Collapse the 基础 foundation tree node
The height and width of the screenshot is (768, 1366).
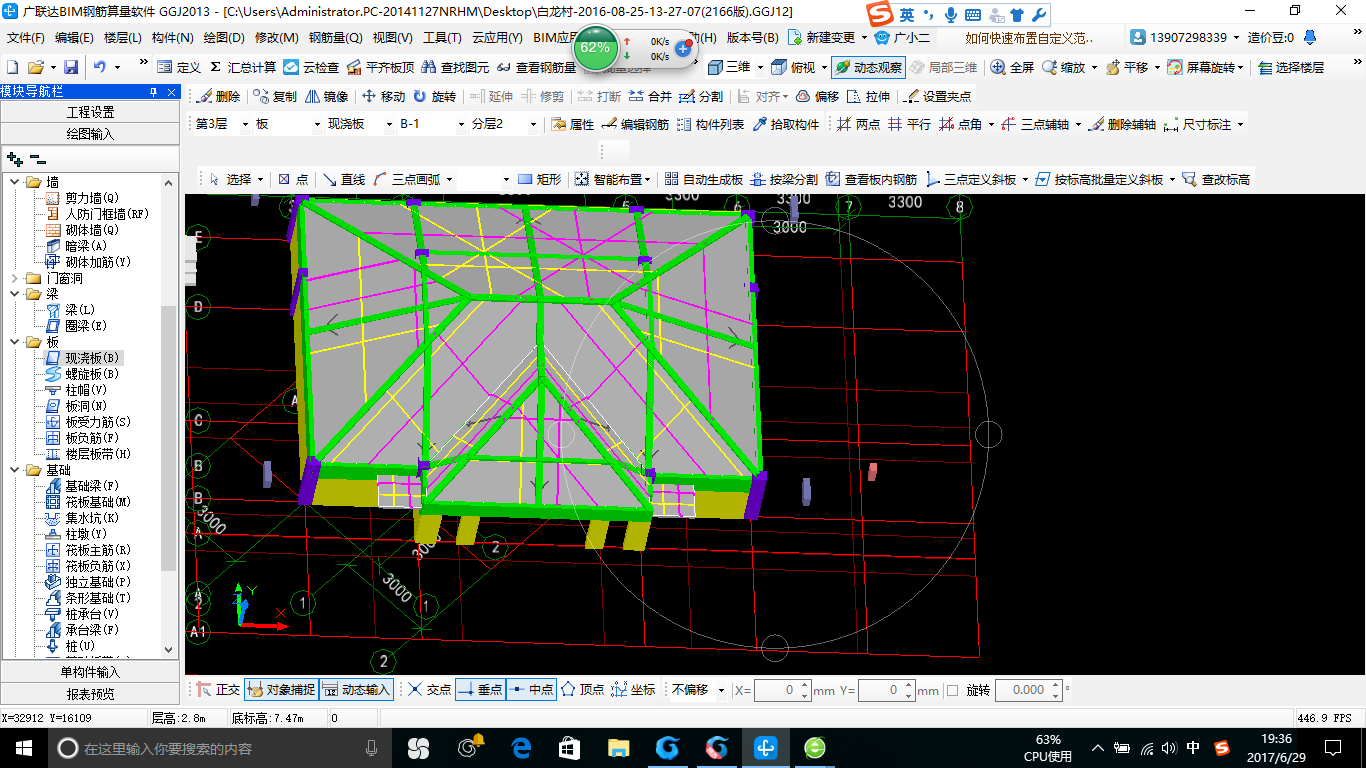15,470
